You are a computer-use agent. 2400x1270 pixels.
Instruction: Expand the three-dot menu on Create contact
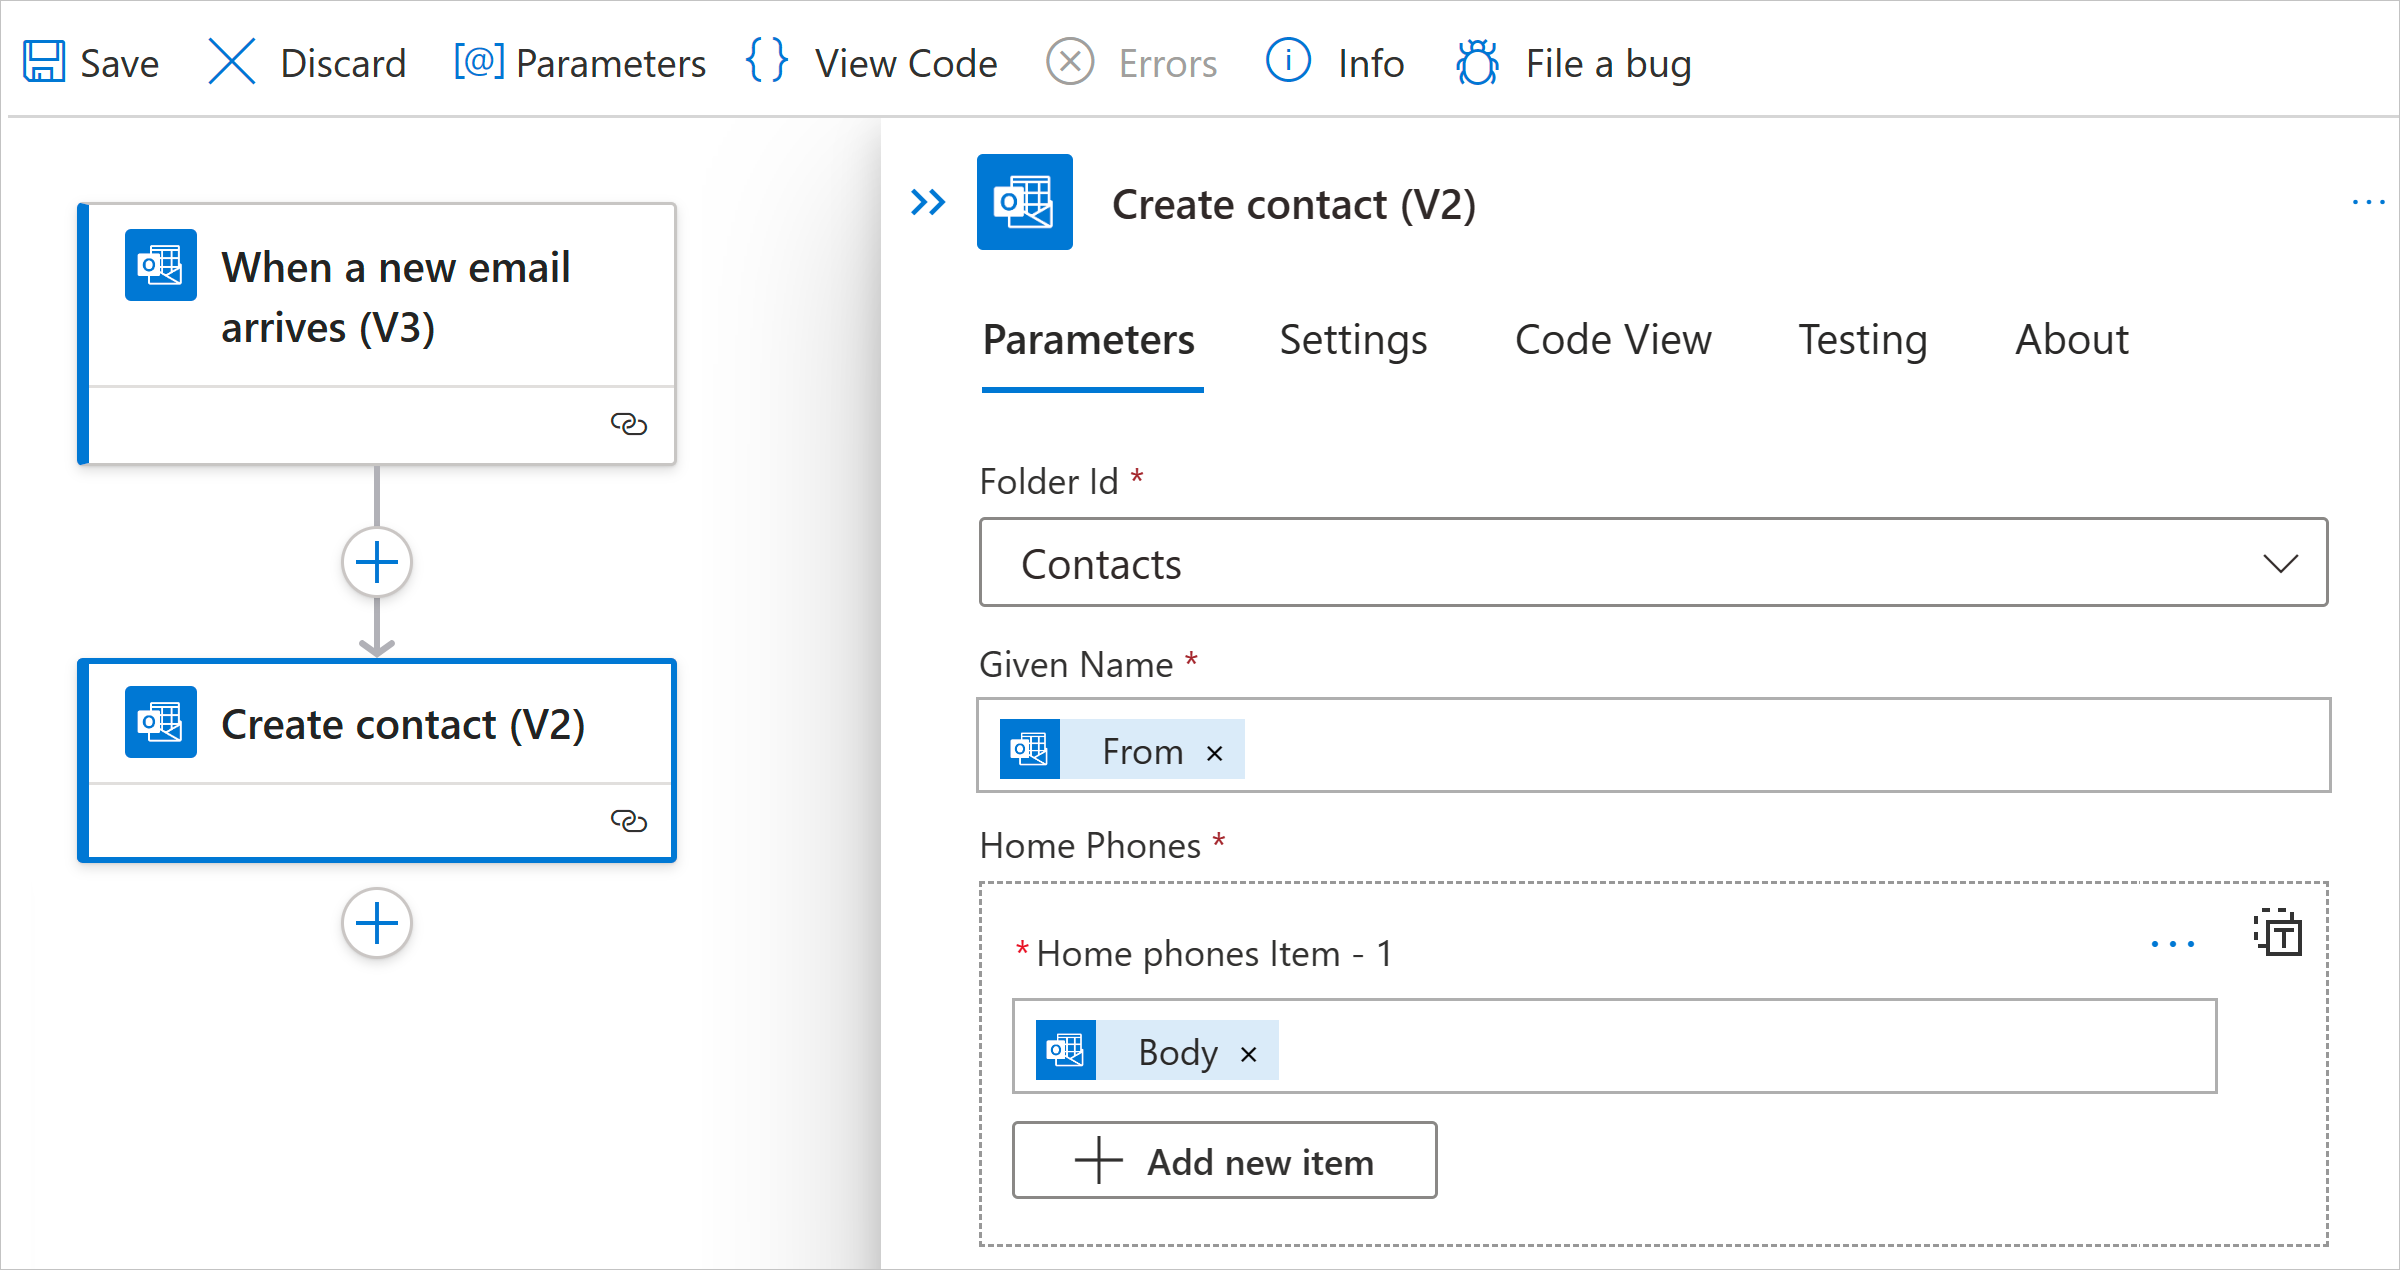tap(2365, 202)
